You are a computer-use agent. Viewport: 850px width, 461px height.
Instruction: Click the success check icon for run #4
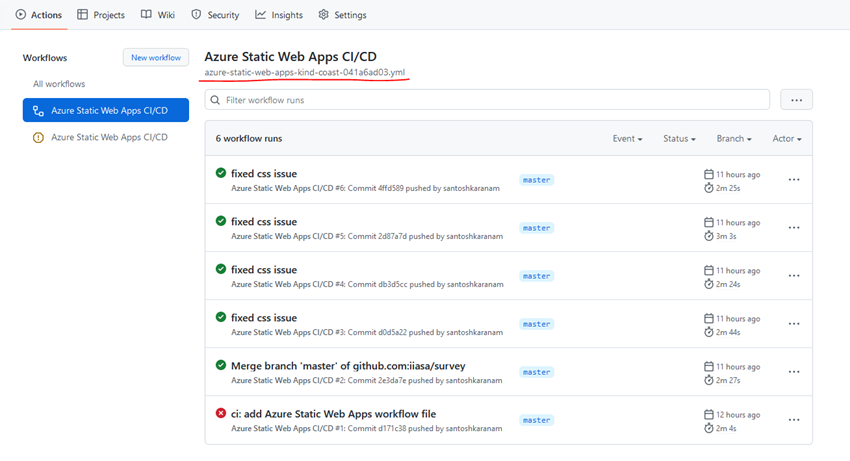[221, 269]
